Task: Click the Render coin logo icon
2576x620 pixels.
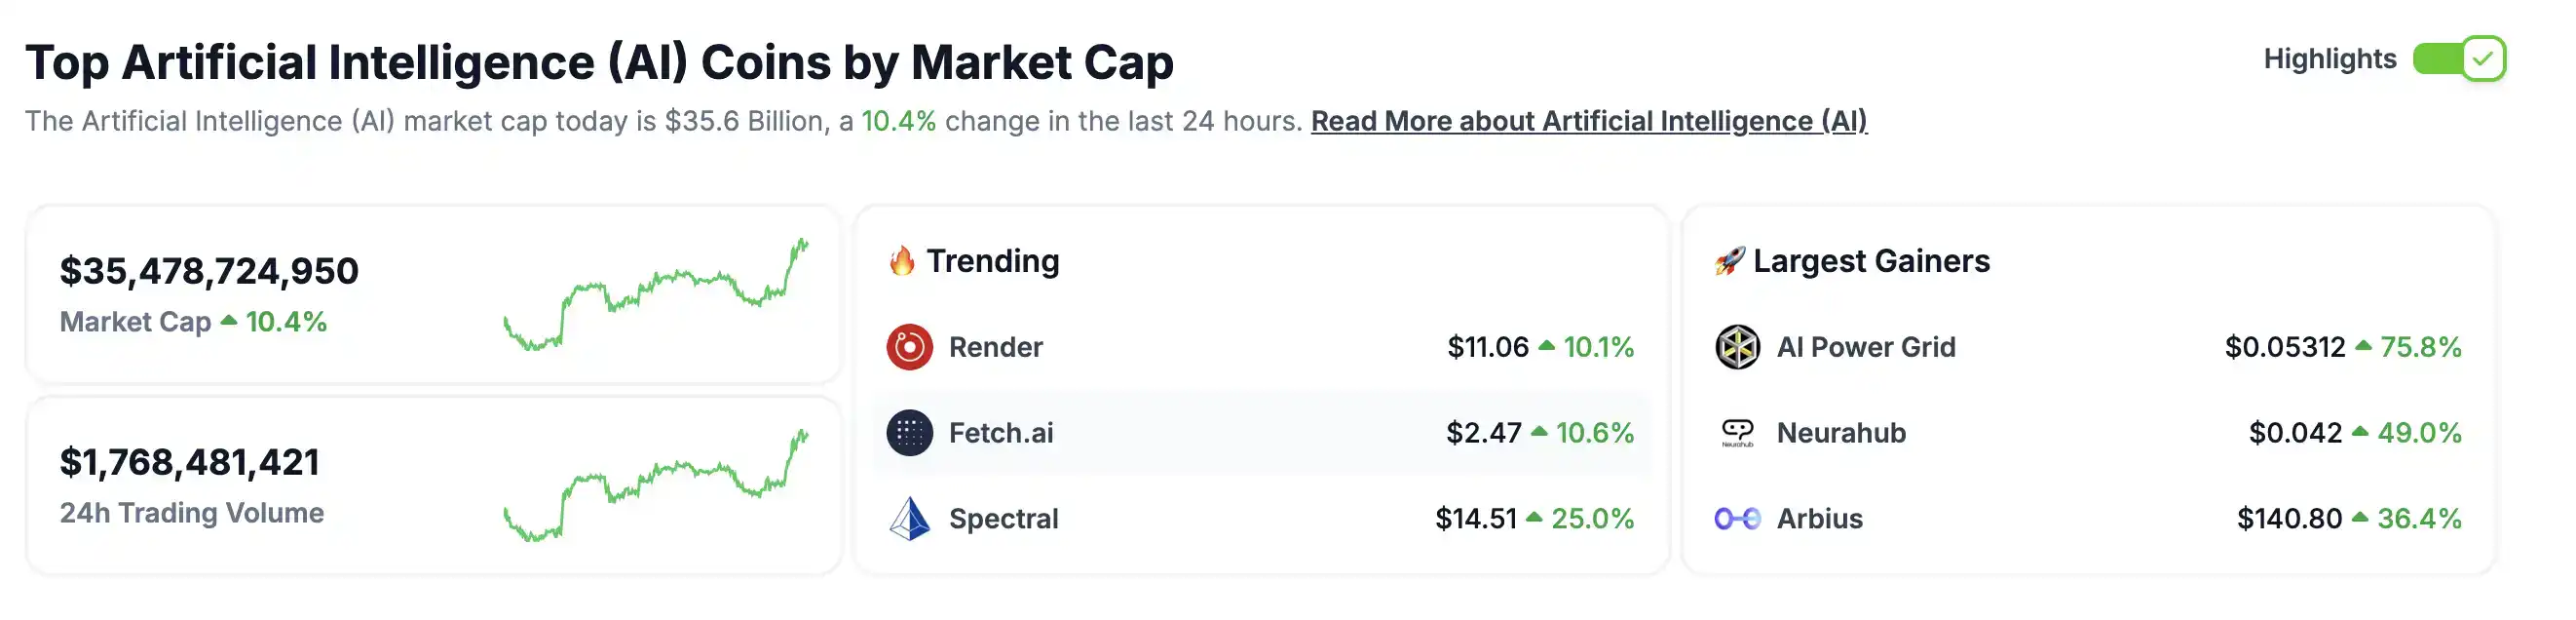Action: point(909,347)
